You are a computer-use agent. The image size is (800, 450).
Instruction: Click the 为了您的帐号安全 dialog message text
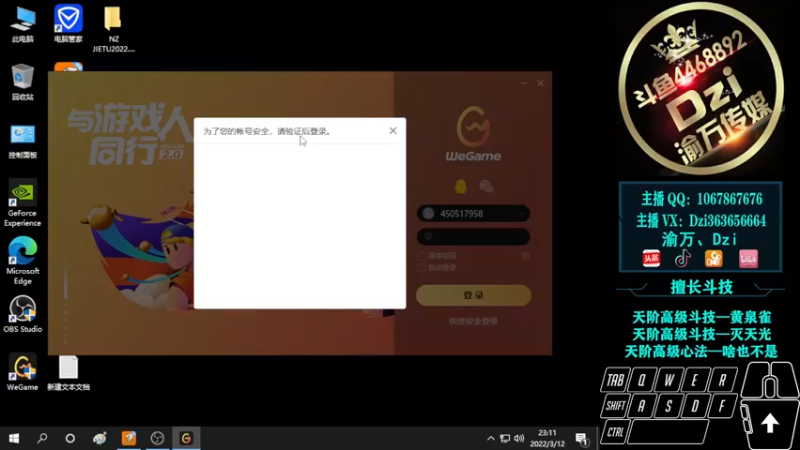pos(267,131)
